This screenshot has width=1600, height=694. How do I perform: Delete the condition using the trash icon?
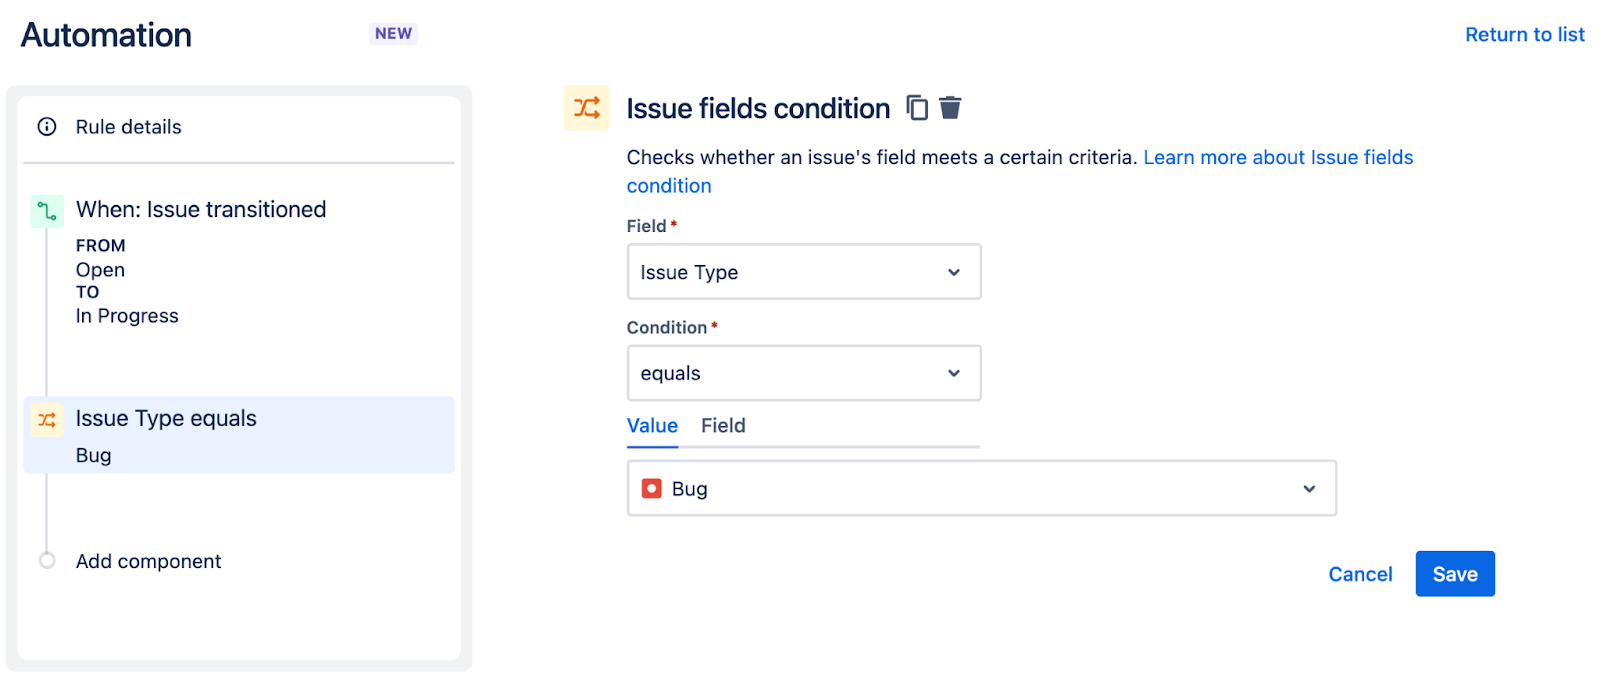950,108
